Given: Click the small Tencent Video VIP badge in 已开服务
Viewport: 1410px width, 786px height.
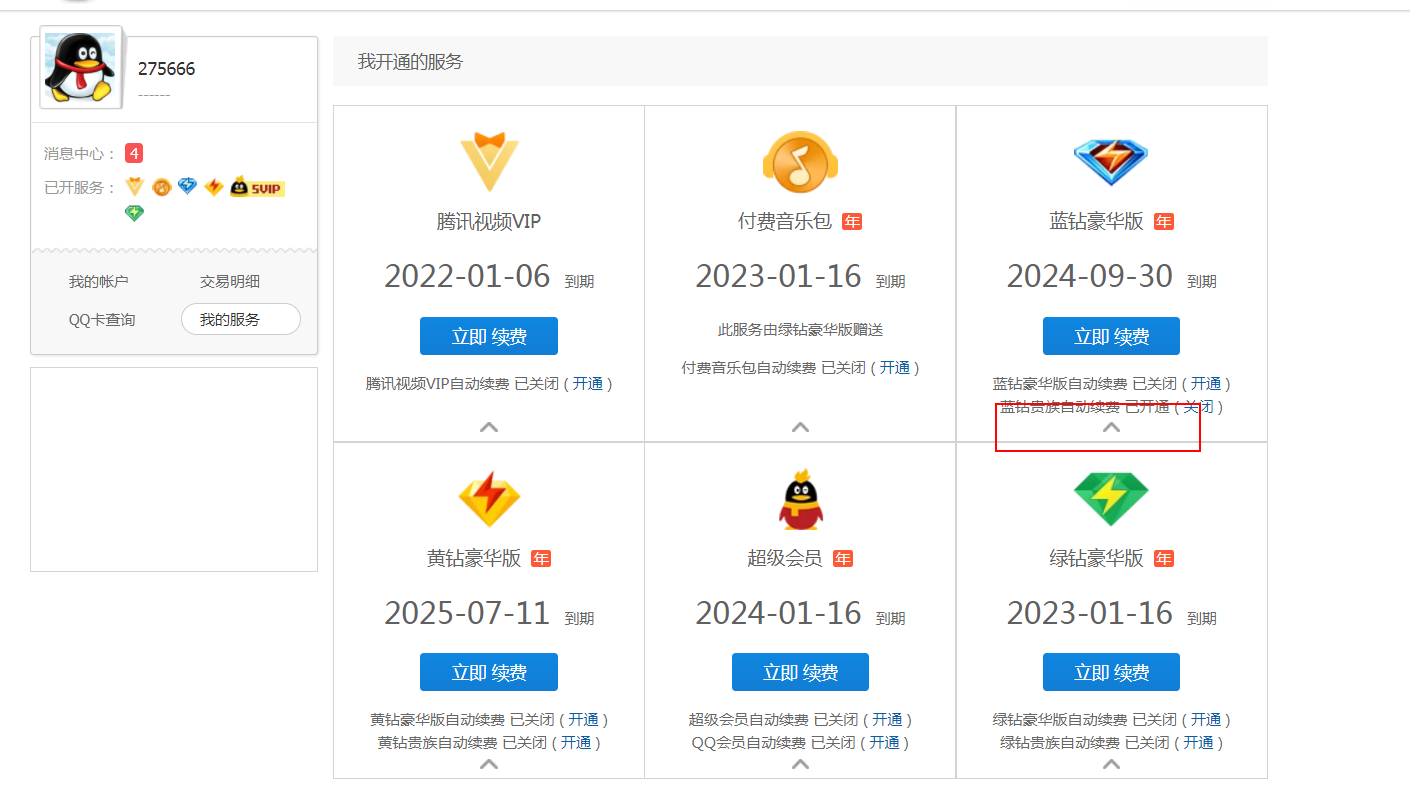Looking at the screenshot, I should pyautogui.click(x=135, y=187).
